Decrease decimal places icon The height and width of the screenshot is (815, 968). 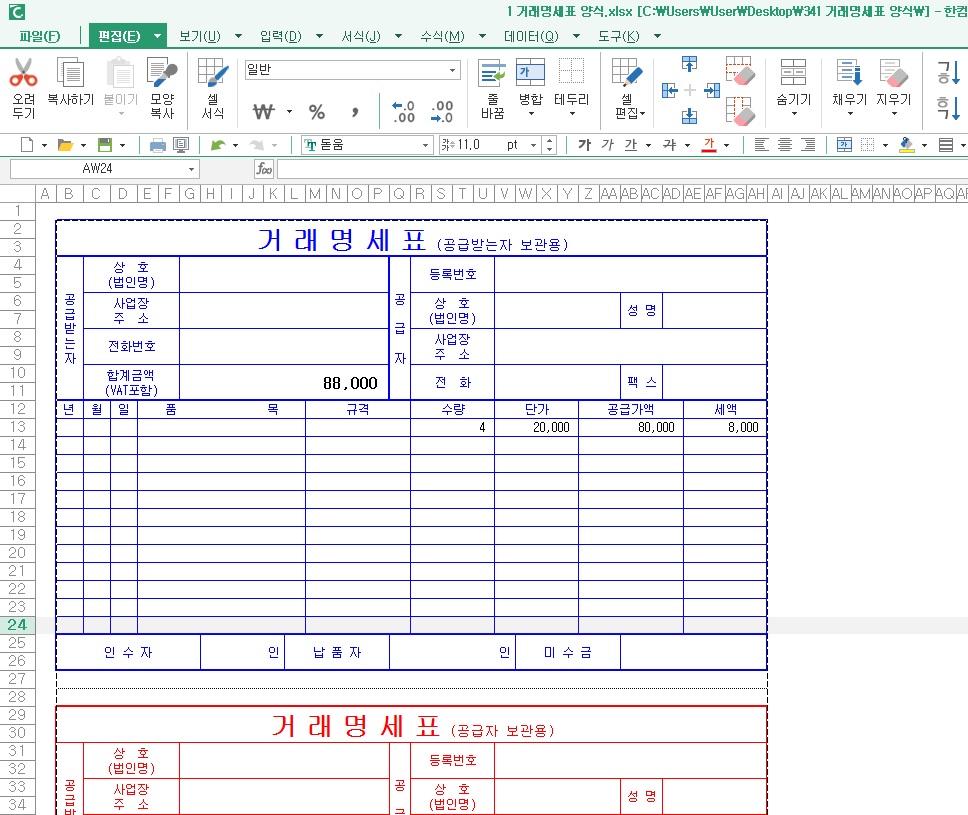(442, 112)
